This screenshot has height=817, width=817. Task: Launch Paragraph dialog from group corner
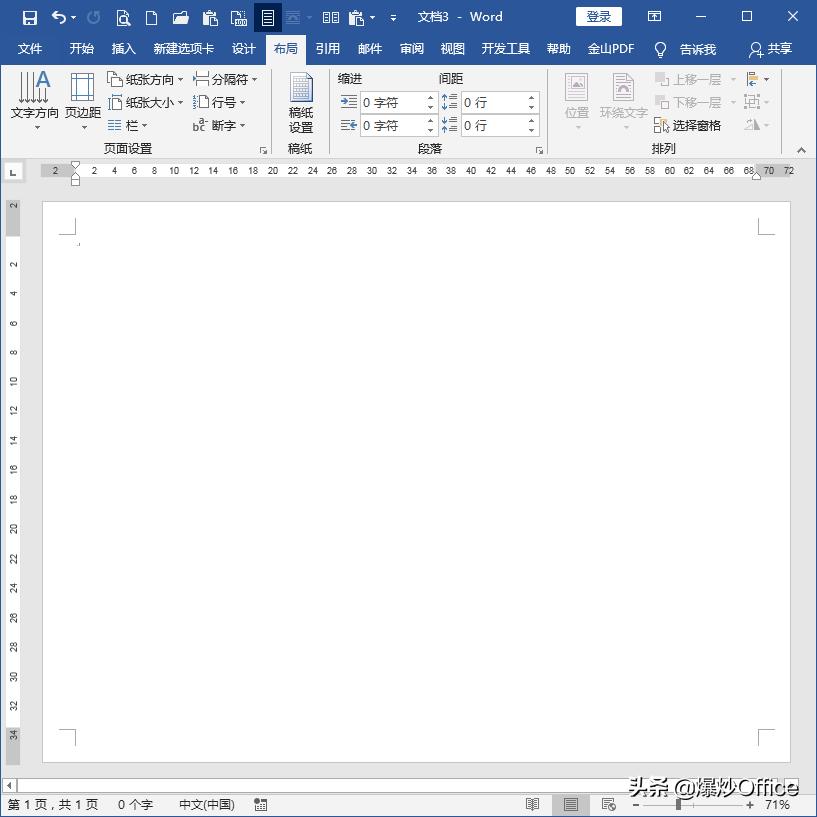click(x=539, y=150)
